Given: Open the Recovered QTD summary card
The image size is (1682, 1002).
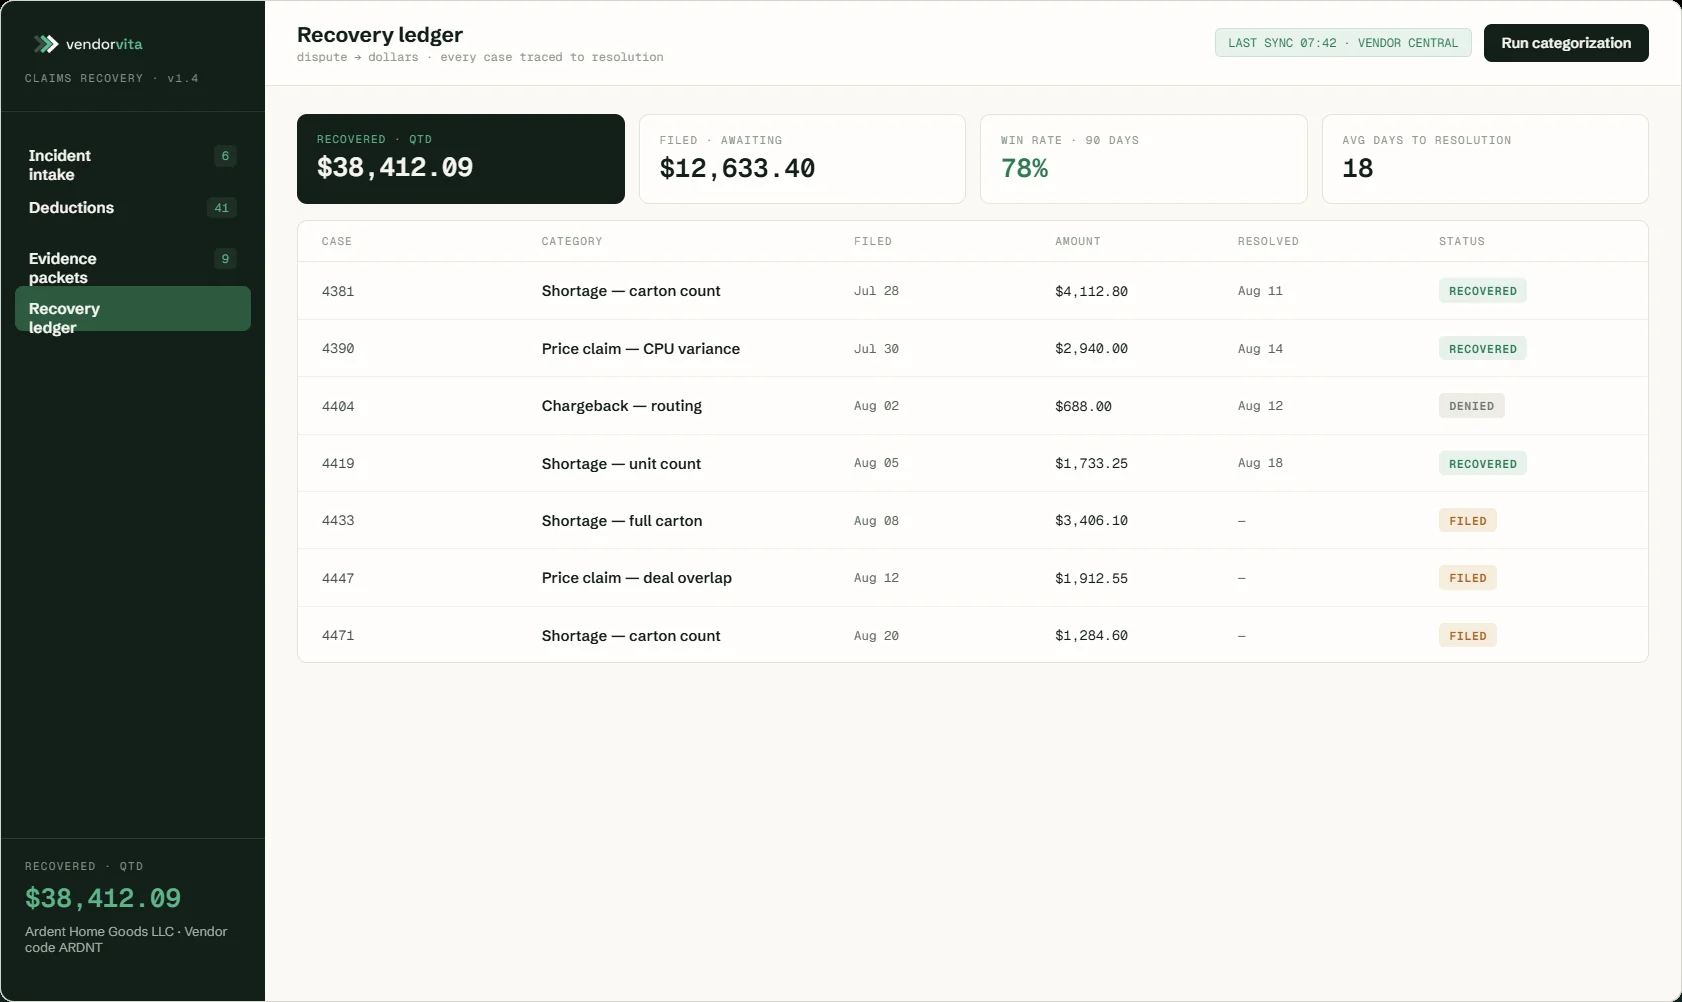Looking at the screenshot, I should point(461,159).
